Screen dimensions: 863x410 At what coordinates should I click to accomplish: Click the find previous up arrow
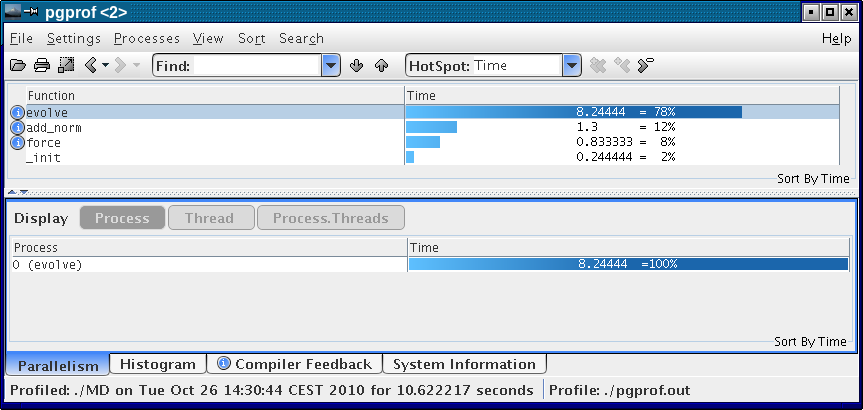[x=381, y=66]
